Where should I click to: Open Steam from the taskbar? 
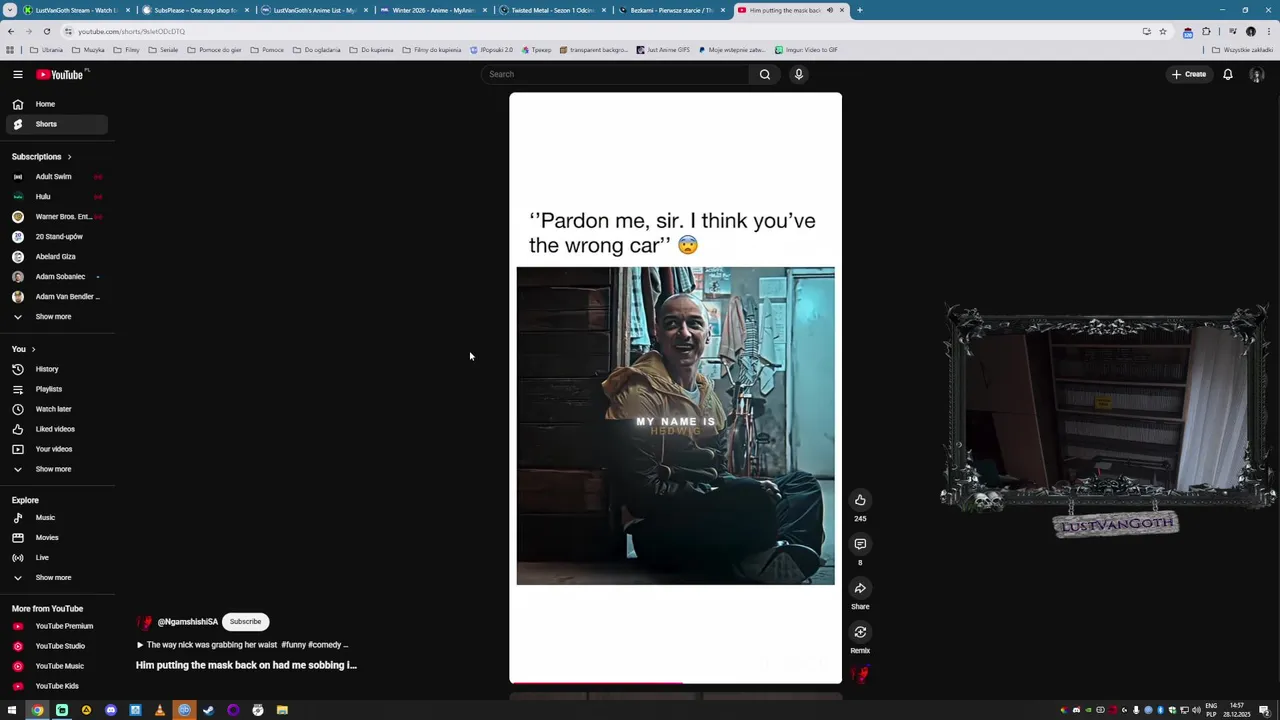(x=209, y=710)
